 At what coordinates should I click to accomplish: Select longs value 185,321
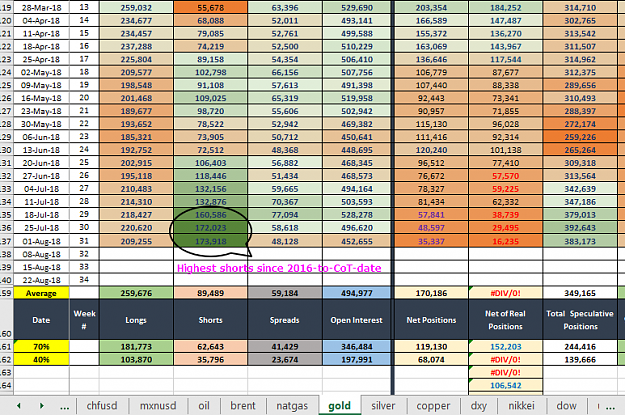[136, 137]
